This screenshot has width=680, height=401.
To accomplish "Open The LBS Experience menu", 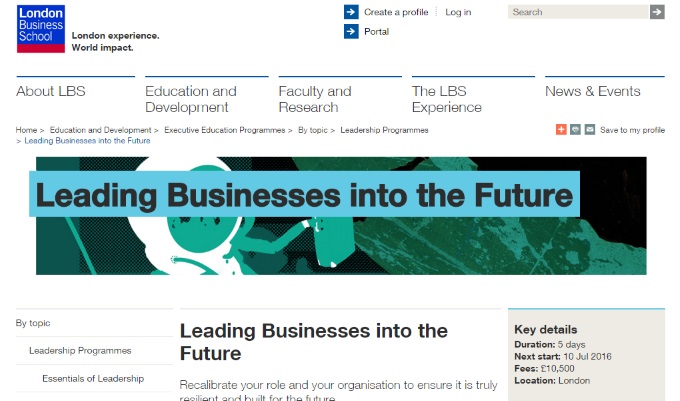I will 447,99.
